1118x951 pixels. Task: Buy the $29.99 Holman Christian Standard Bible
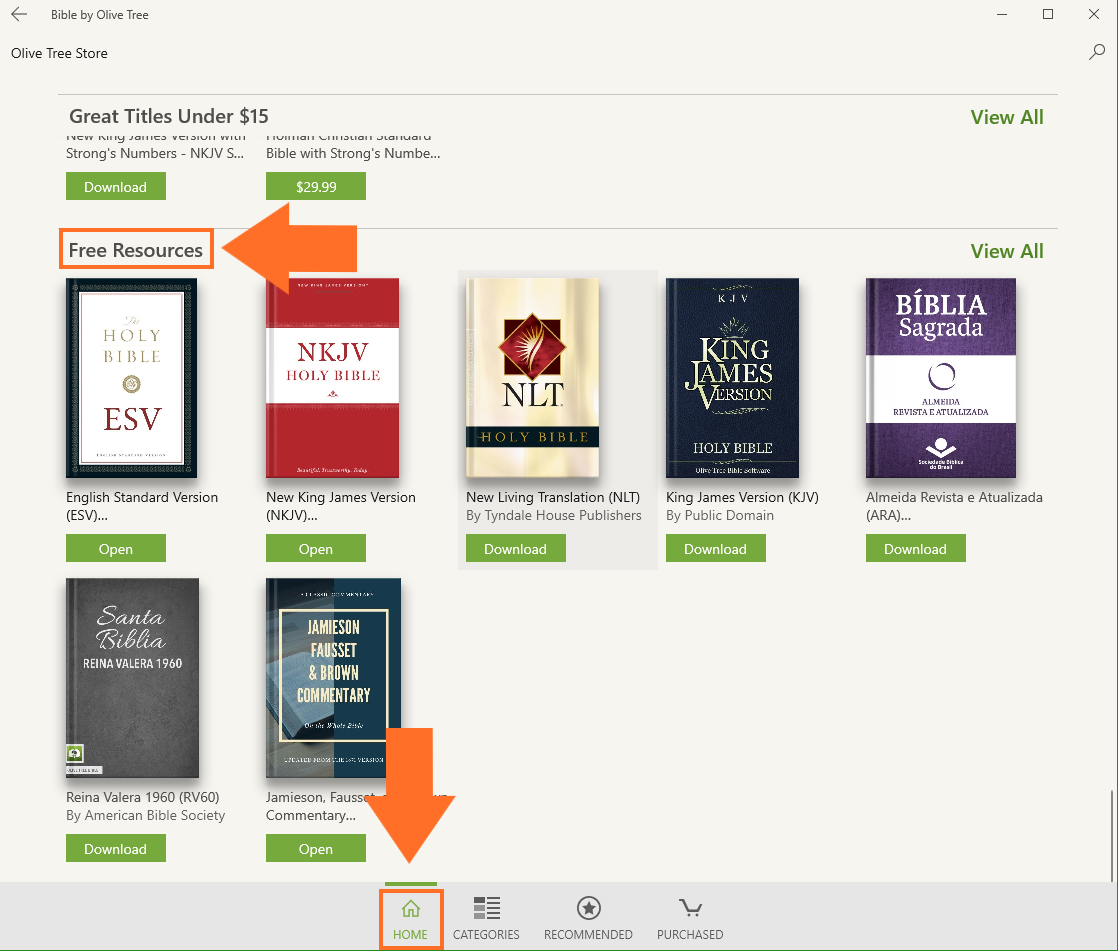(x=316, y=187)
